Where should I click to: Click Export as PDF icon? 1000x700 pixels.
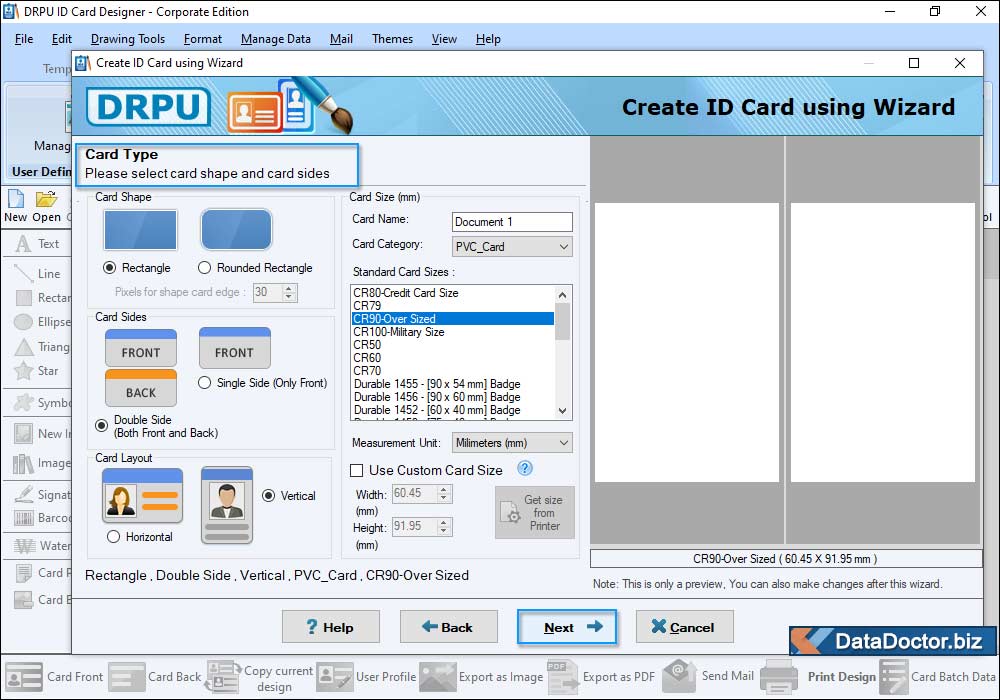click(x=562, y=677)
